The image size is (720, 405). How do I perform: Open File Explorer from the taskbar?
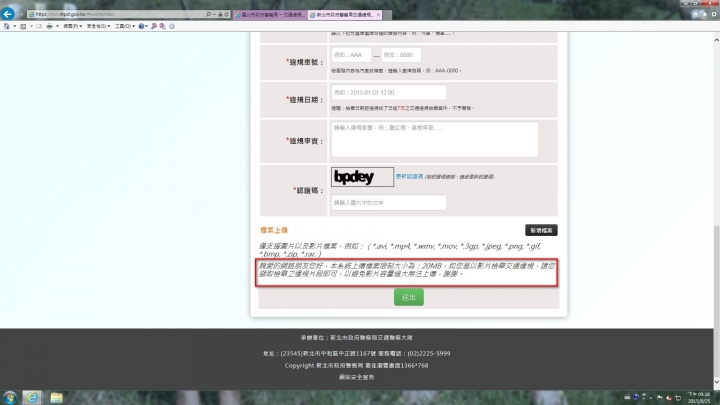click(x=56, y=397)
